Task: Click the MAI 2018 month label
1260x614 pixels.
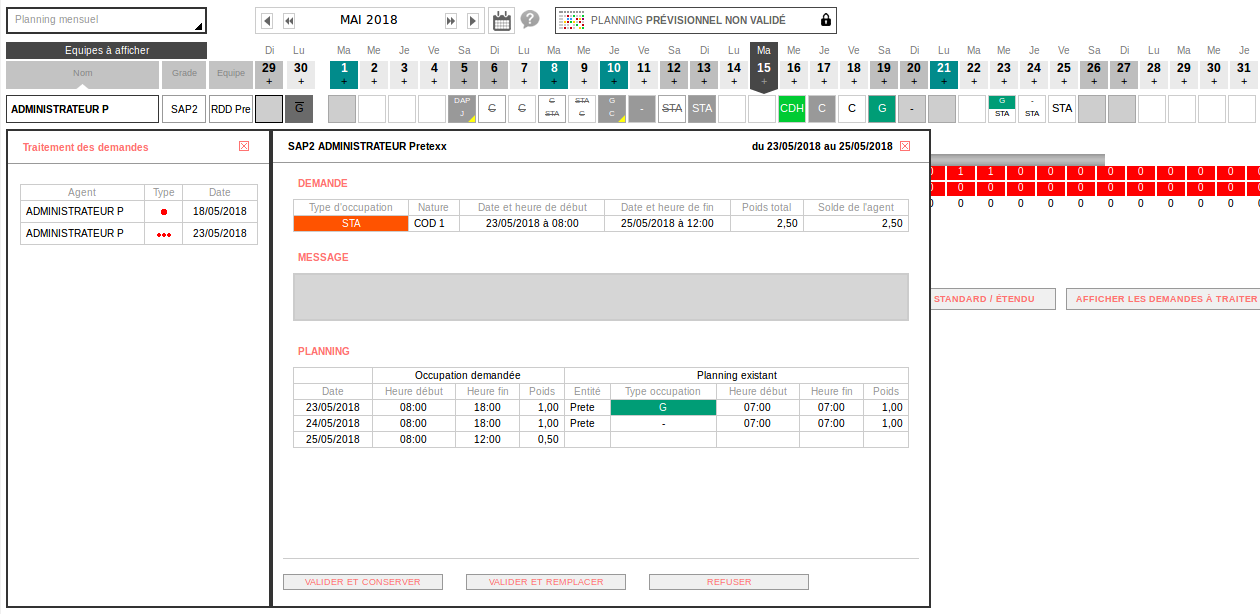Action: pyautogui.click(x=369, y=20)
